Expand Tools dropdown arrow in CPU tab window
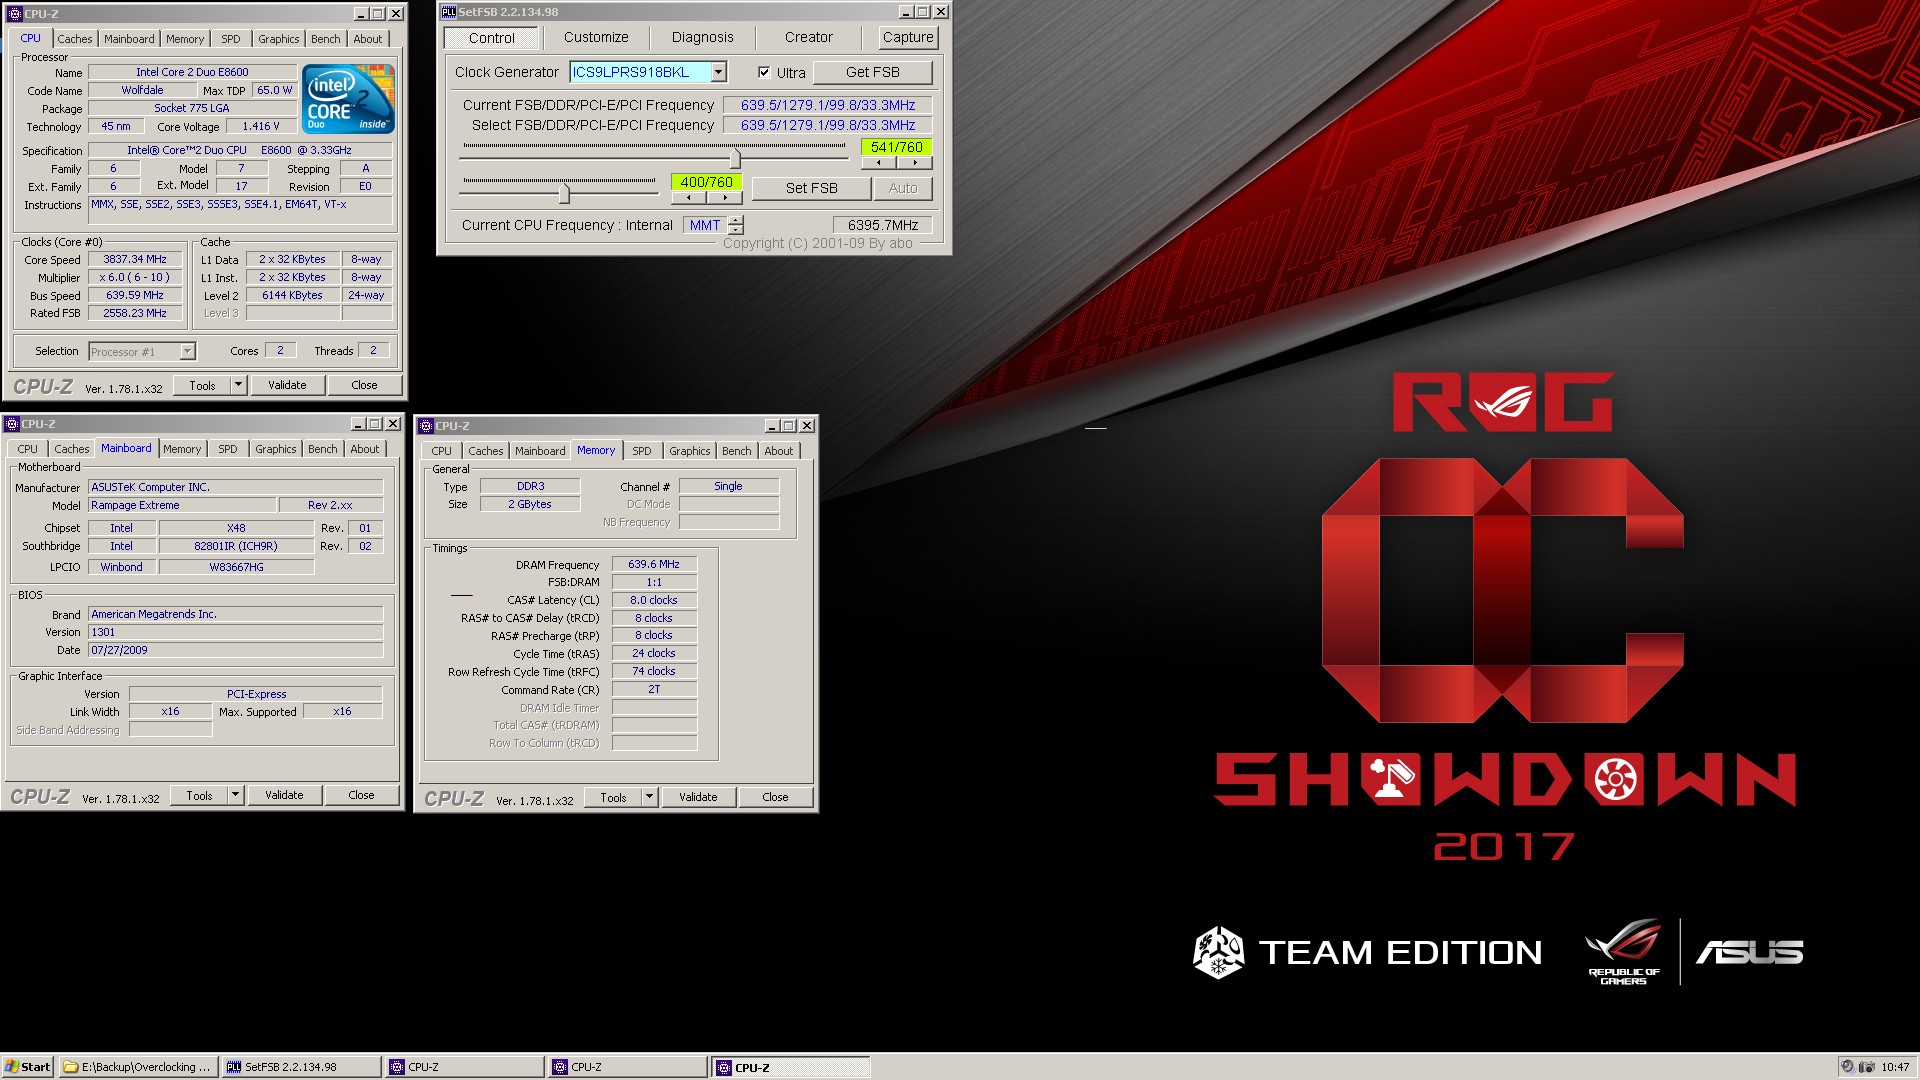1920x1080 pixels. (238, 385)
